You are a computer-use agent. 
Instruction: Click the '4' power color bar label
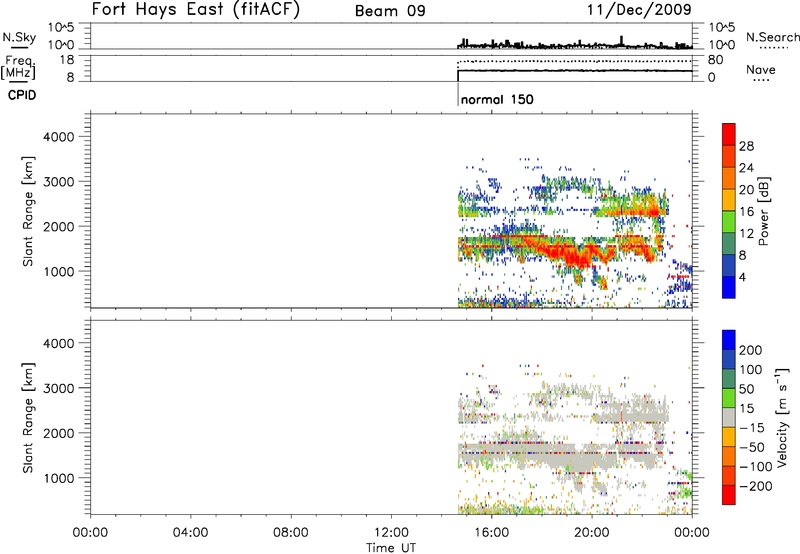point(742,277)
